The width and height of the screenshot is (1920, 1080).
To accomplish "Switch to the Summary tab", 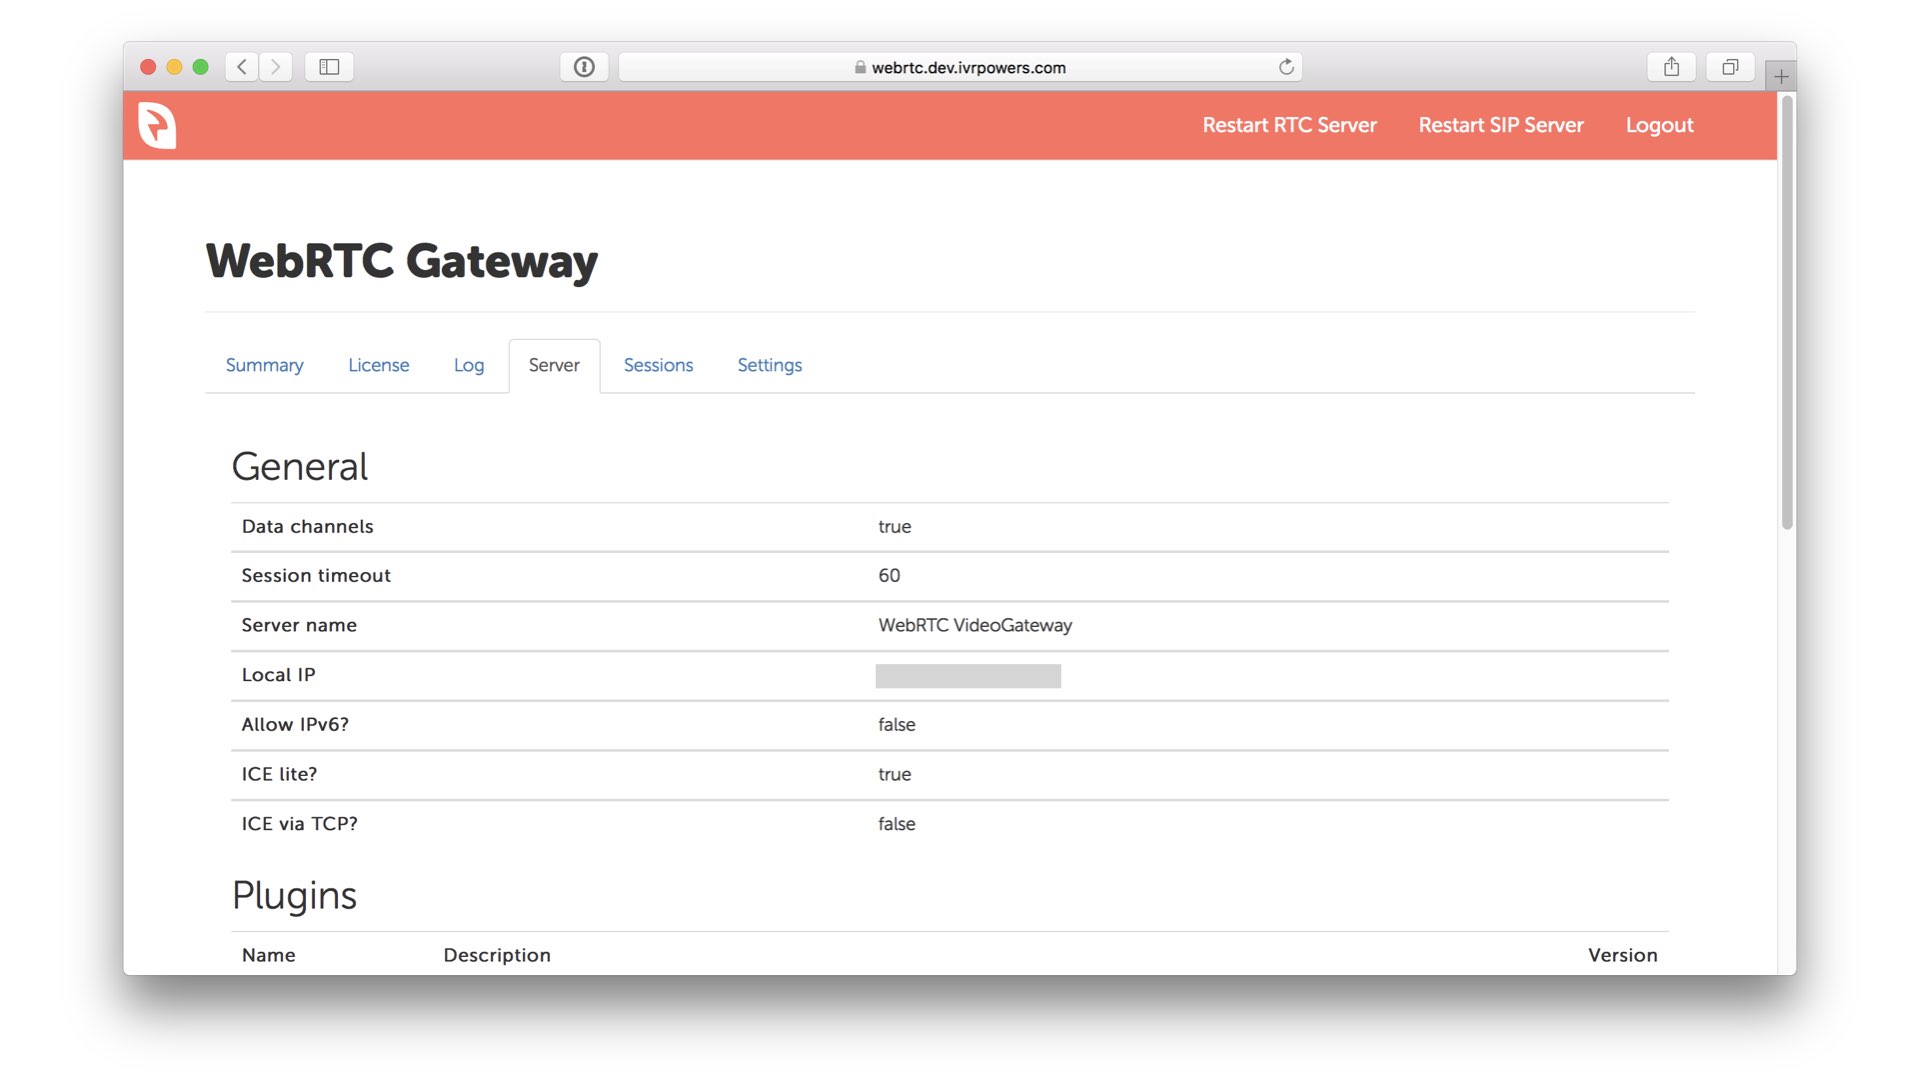I will coord(264,365).
